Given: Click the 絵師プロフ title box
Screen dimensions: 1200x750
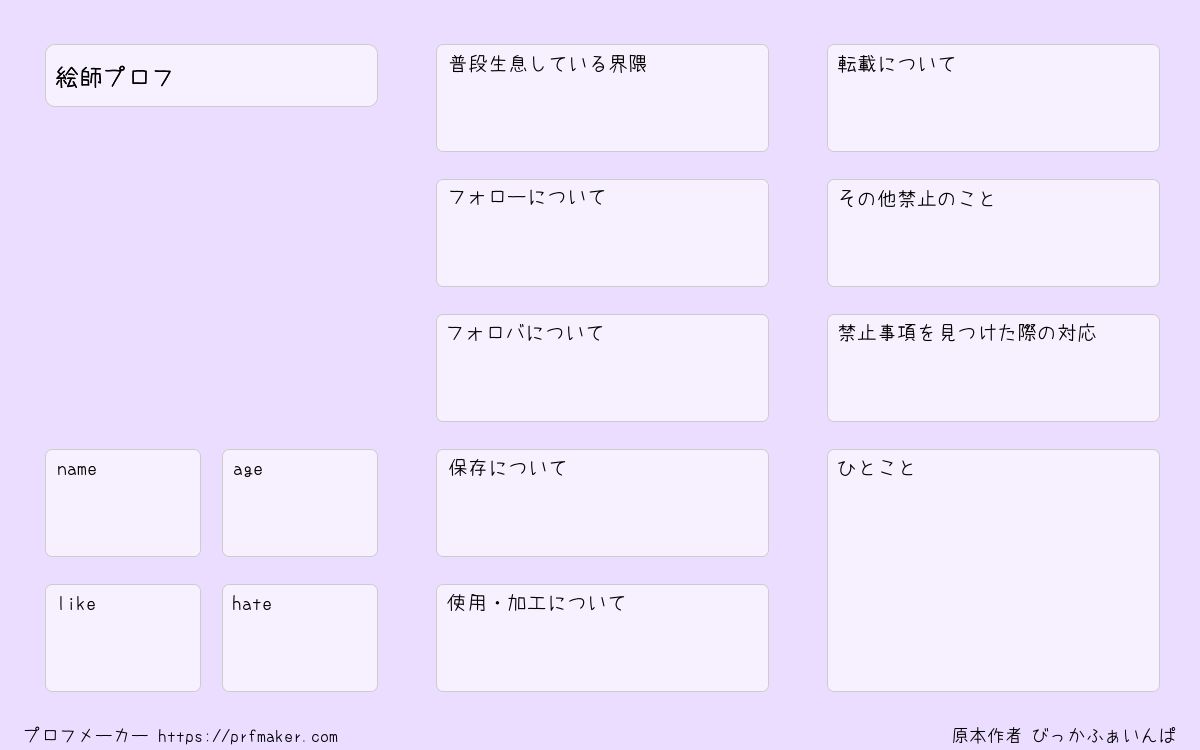Looking at the screenshot, I should coord(211,75).
